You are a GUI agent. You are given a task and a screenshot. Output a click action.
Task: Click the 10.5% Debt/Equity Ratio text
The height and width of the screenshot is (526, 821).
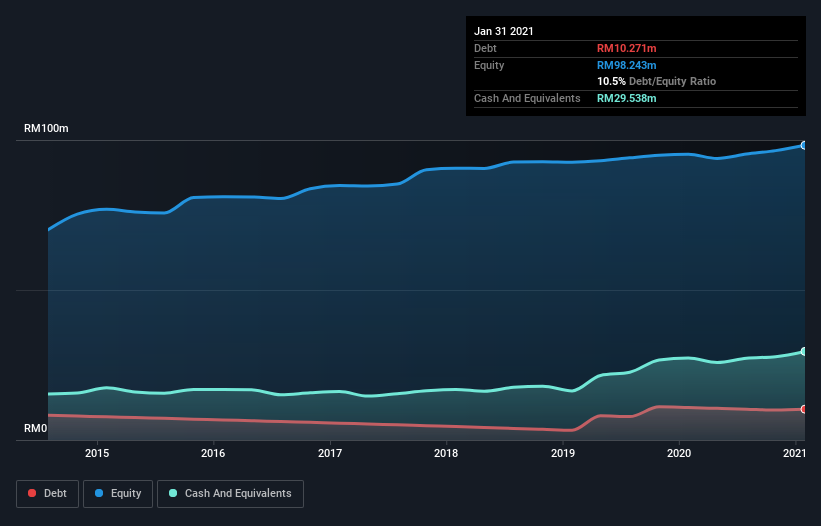coord(657,82)
